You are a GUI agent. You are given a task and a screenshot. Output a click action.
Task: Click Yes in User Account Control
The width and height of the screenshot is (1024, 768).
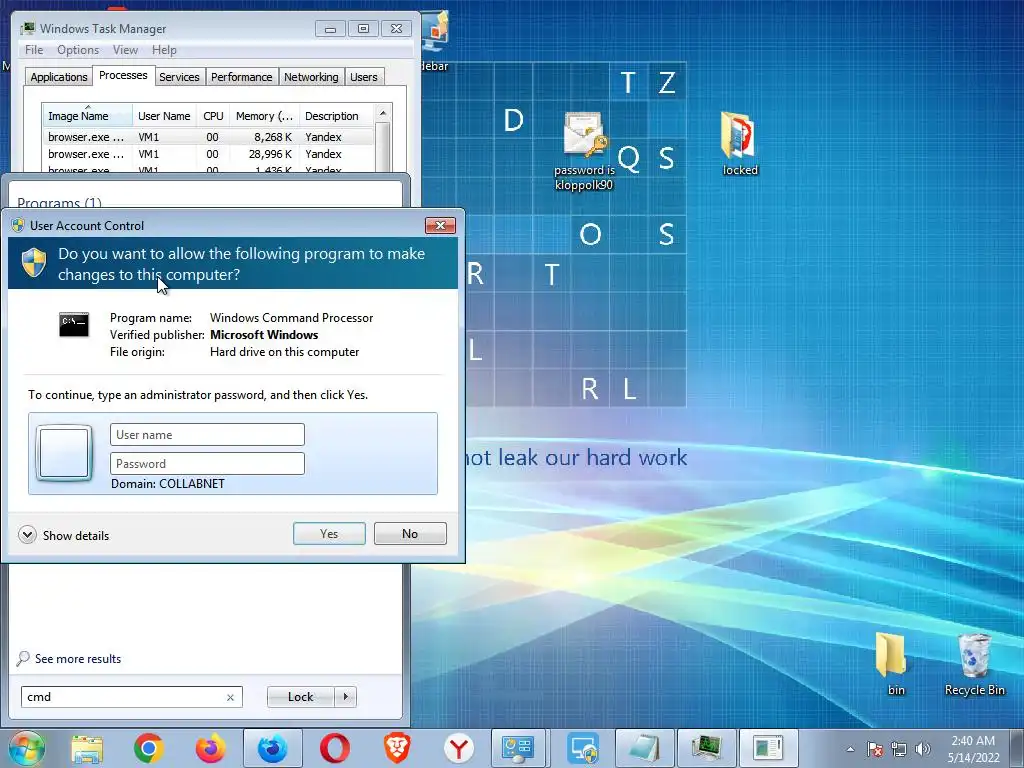coord(329,534)
